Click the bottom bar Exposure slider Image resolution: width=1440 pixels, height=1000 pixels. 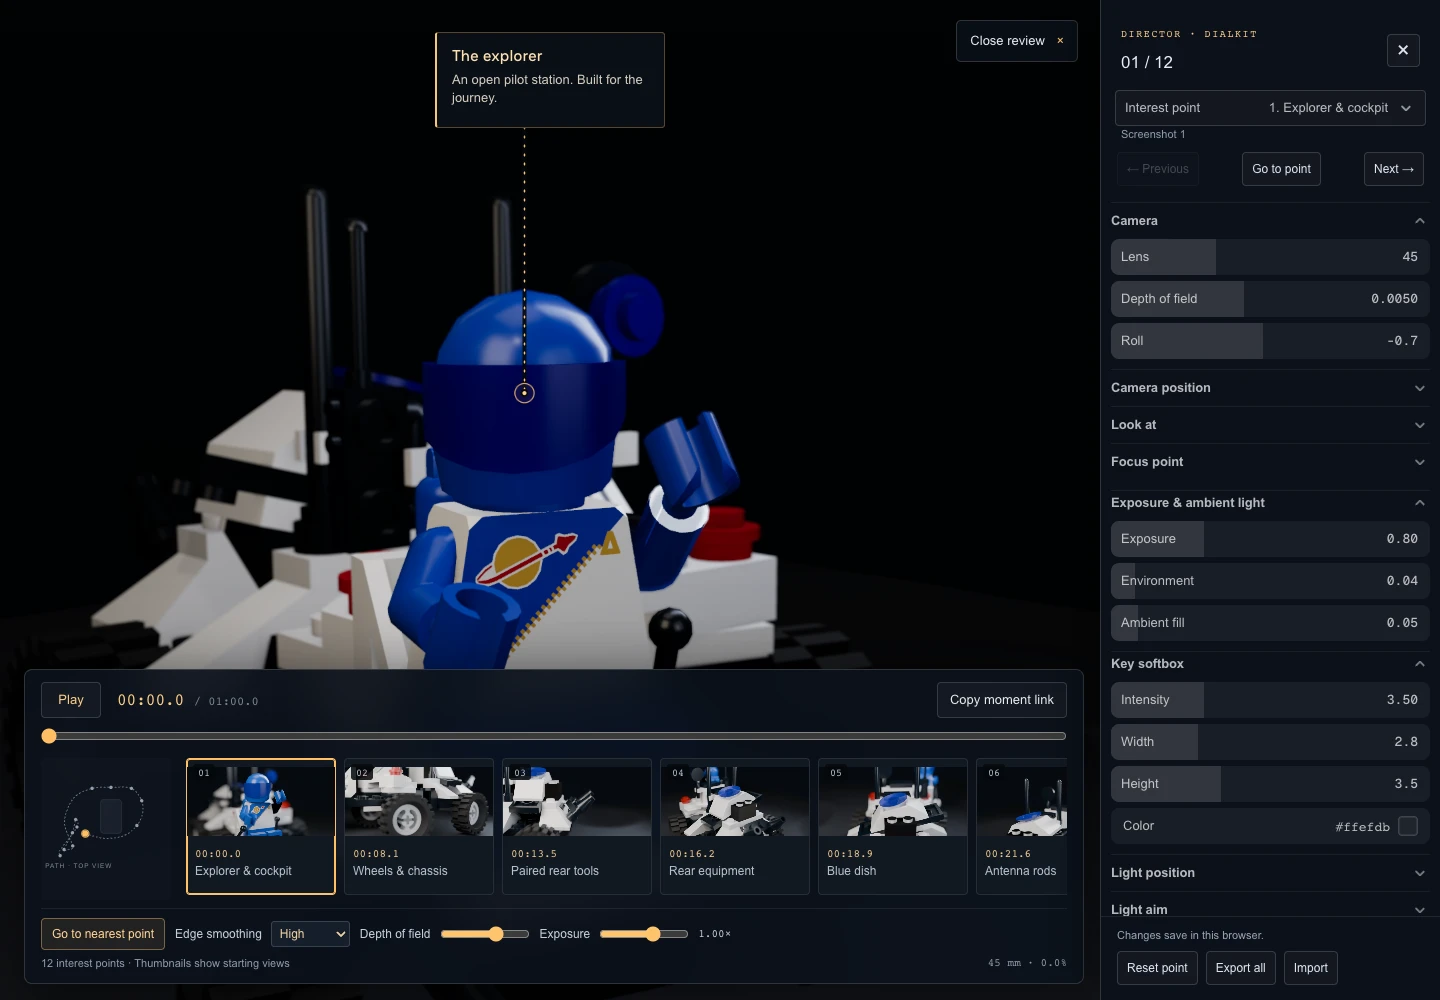(644, 934)
